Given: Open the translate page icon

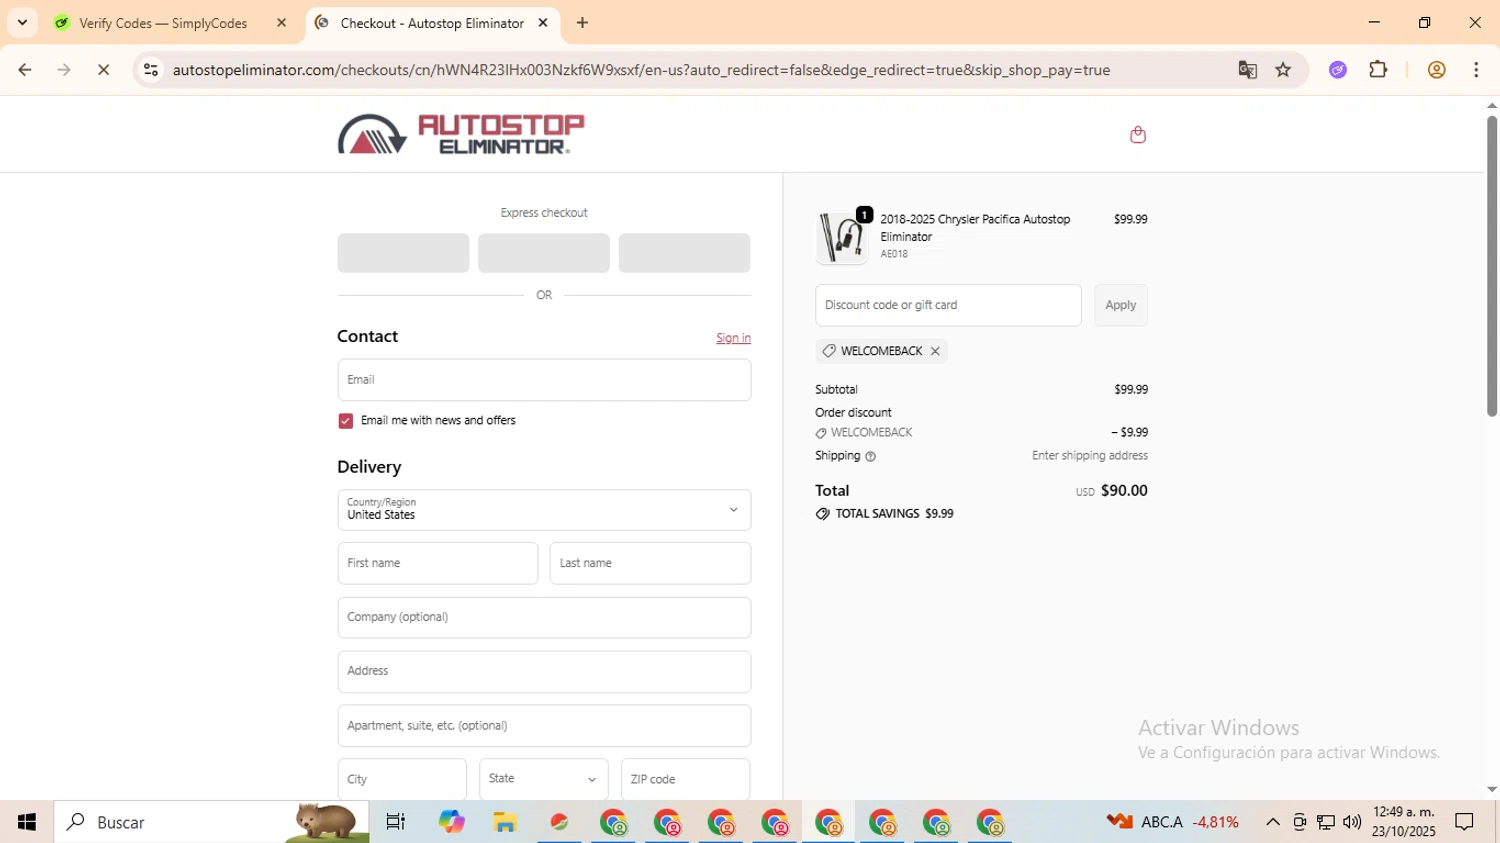Looking at the screenshot, I should coord(1247,70).
